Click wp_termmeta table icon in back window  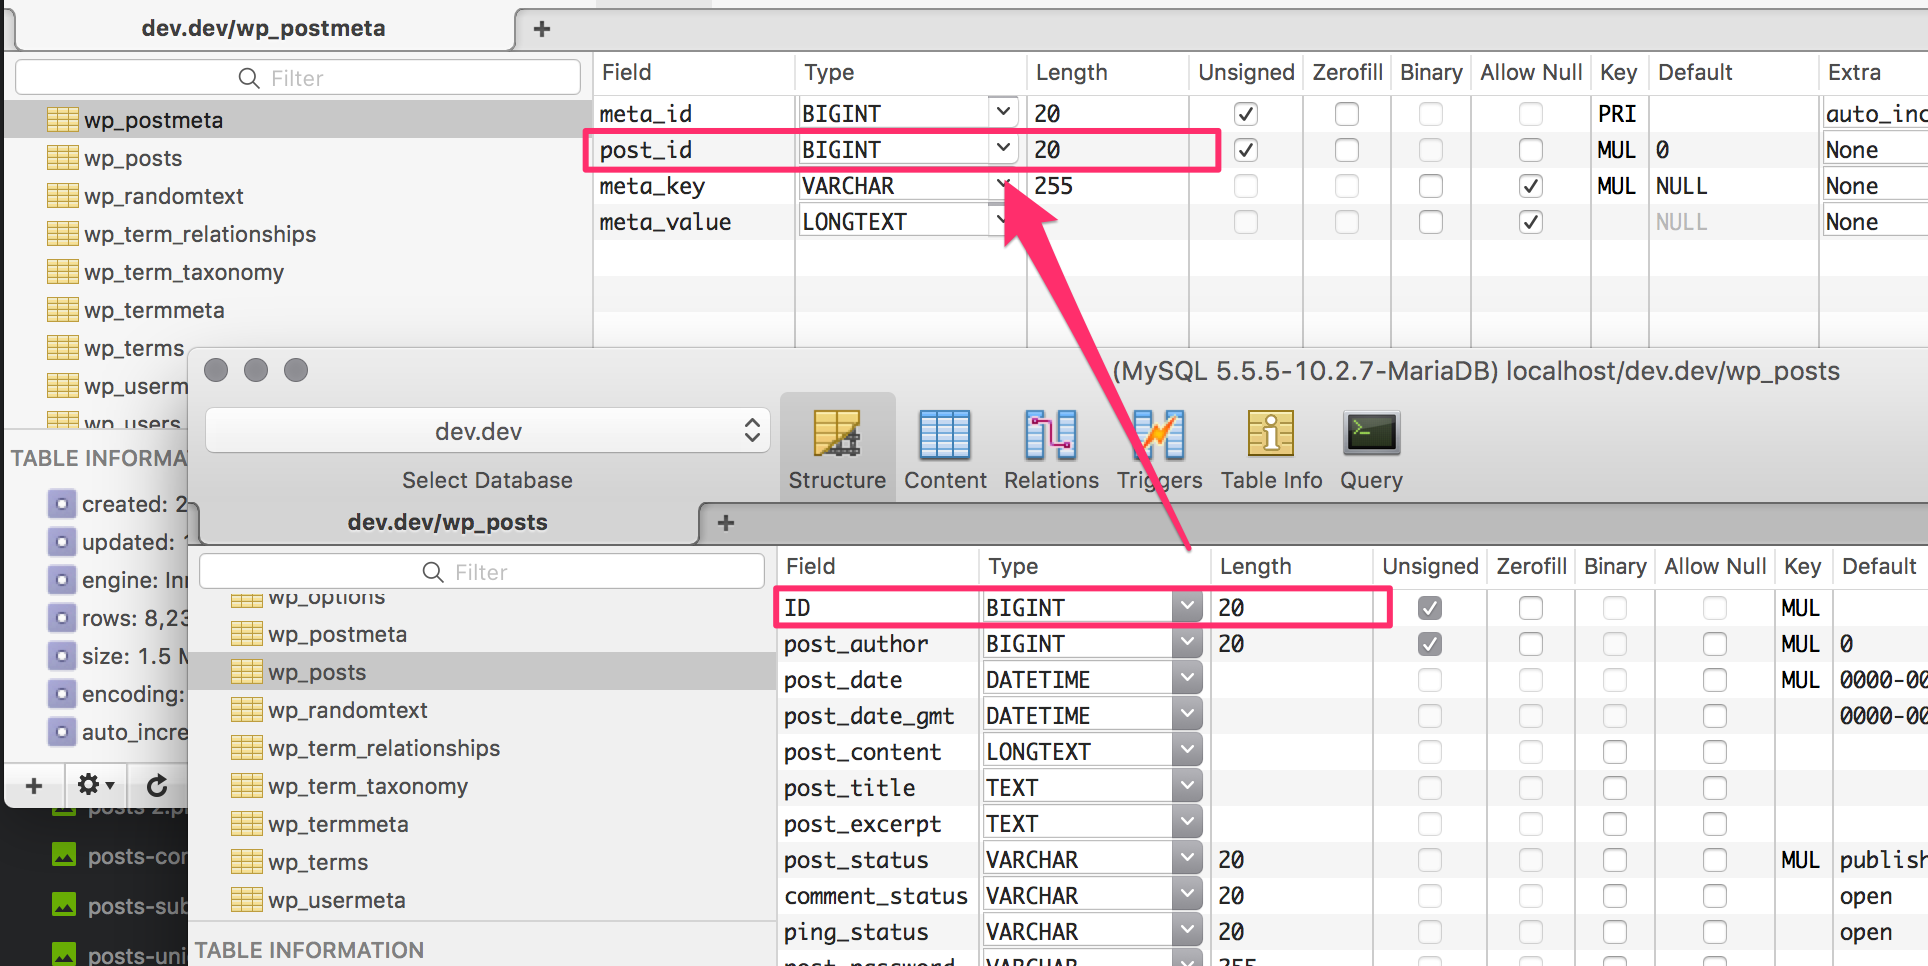pyautogui.click(x=62, y=310)
